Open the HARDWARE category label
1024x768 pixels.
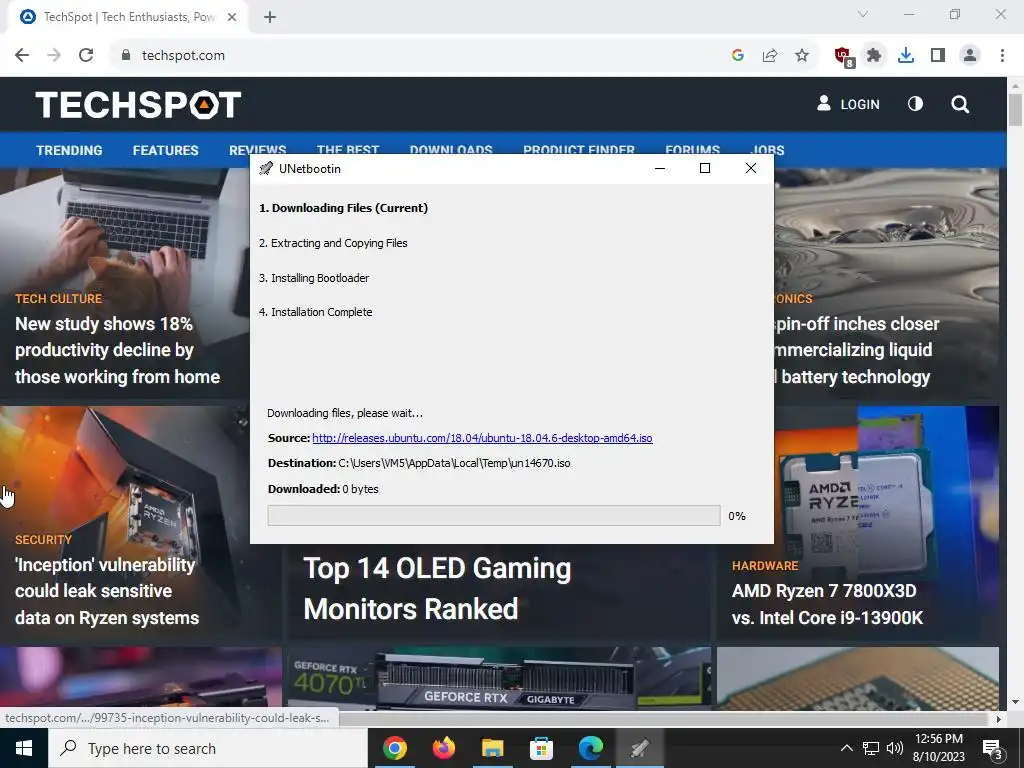pos(765,566)
